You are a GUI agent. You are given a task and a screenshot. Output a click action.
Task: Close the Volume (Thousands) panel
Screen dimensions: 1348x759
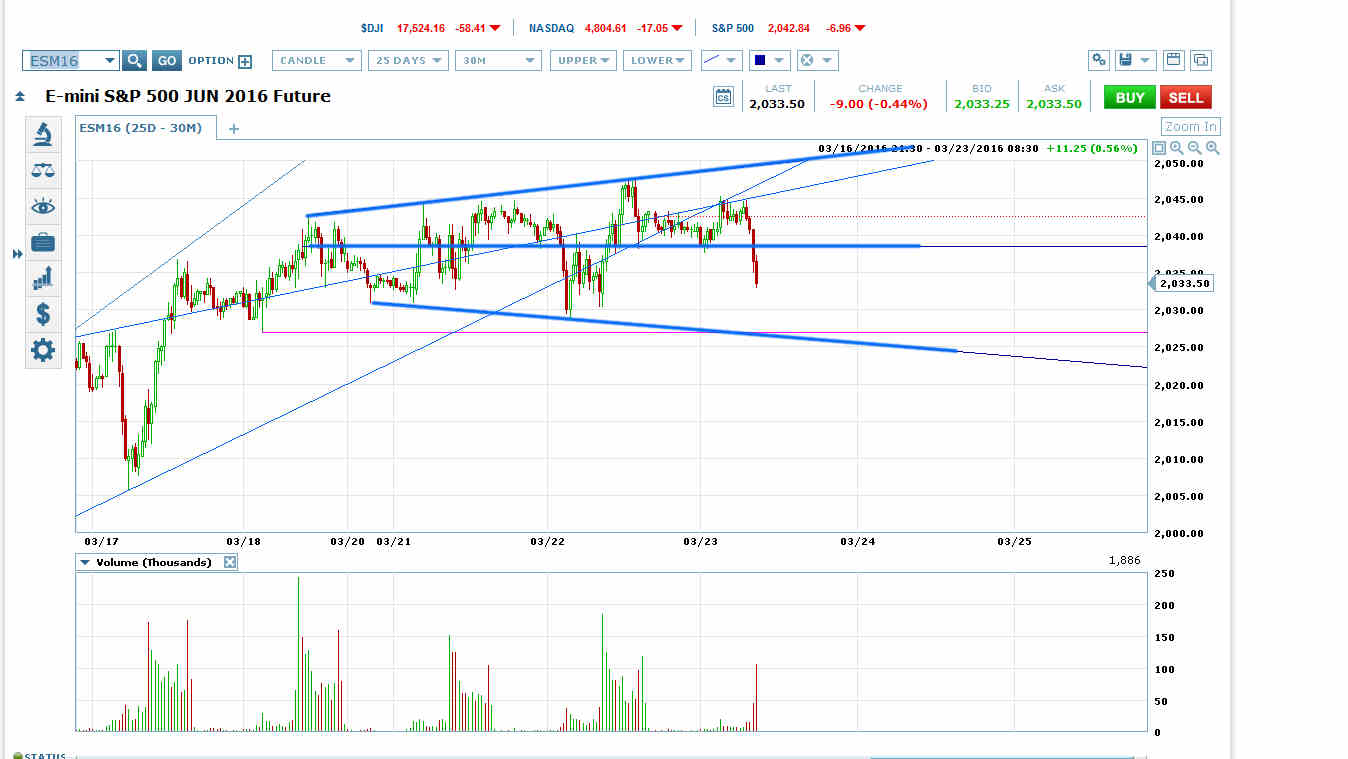coord(229,562)
